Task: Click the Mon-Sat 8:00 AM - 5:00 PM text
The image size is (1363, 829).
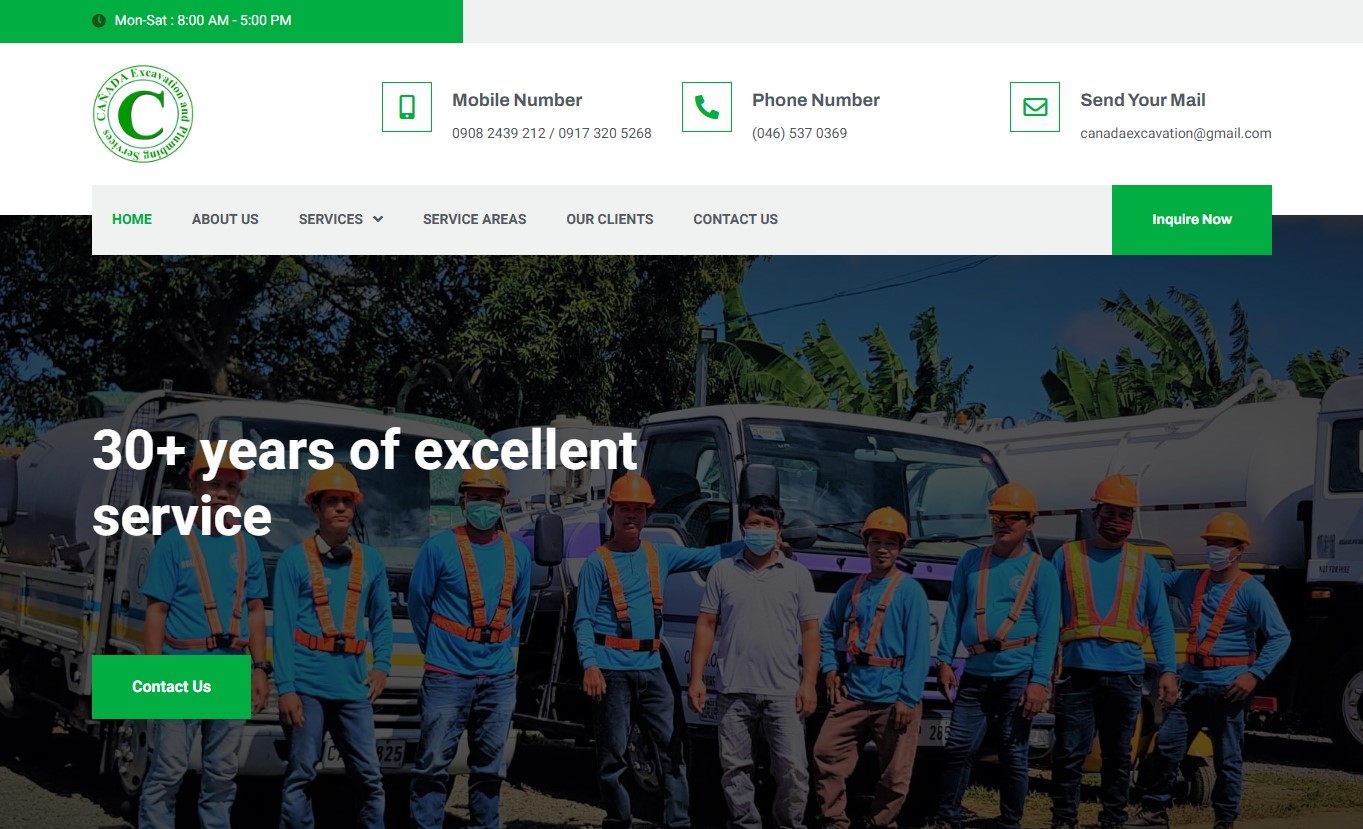Action: click(203, 20)
